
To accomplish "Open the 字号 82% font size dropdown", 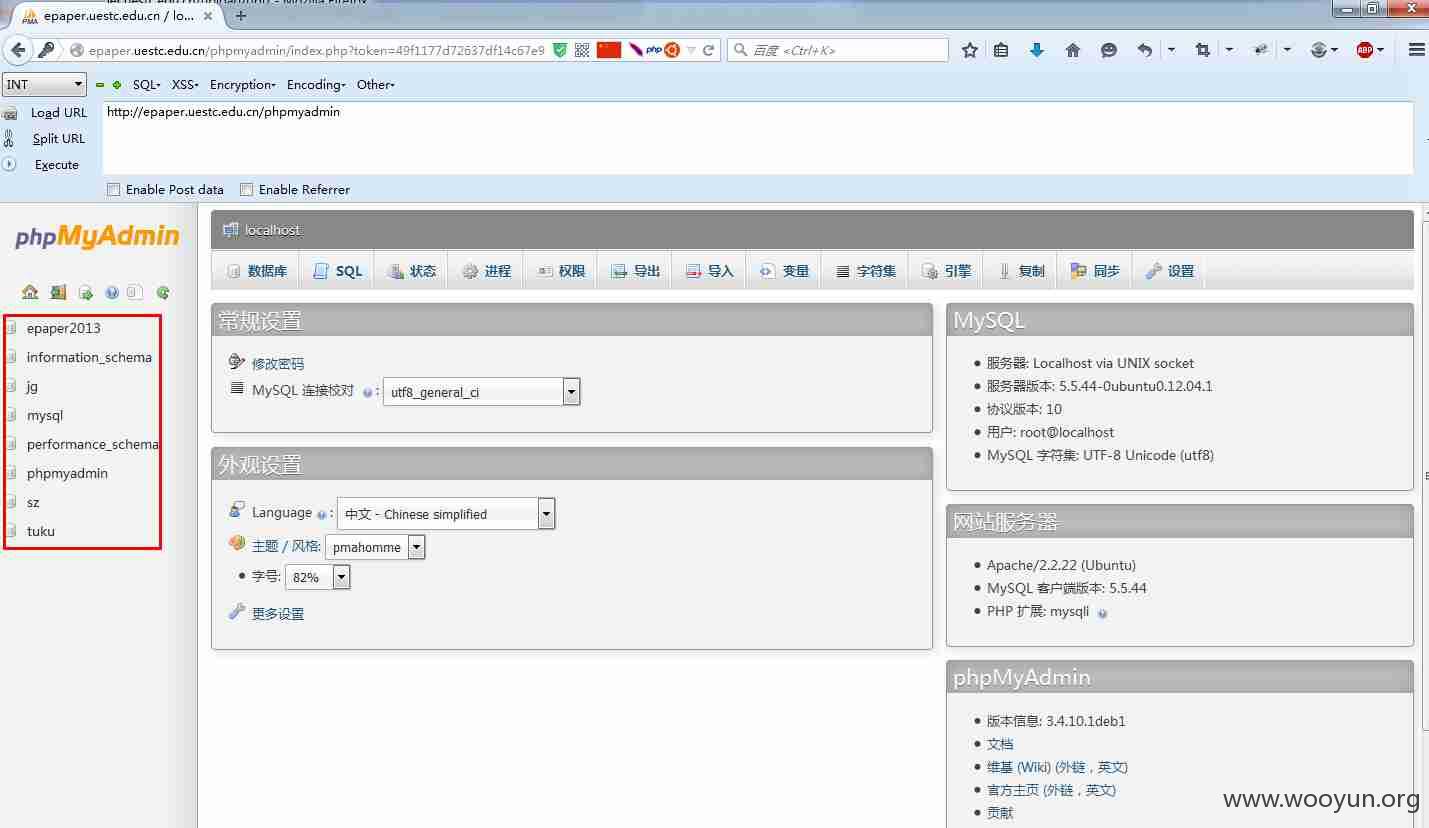I will coord(318,577).
